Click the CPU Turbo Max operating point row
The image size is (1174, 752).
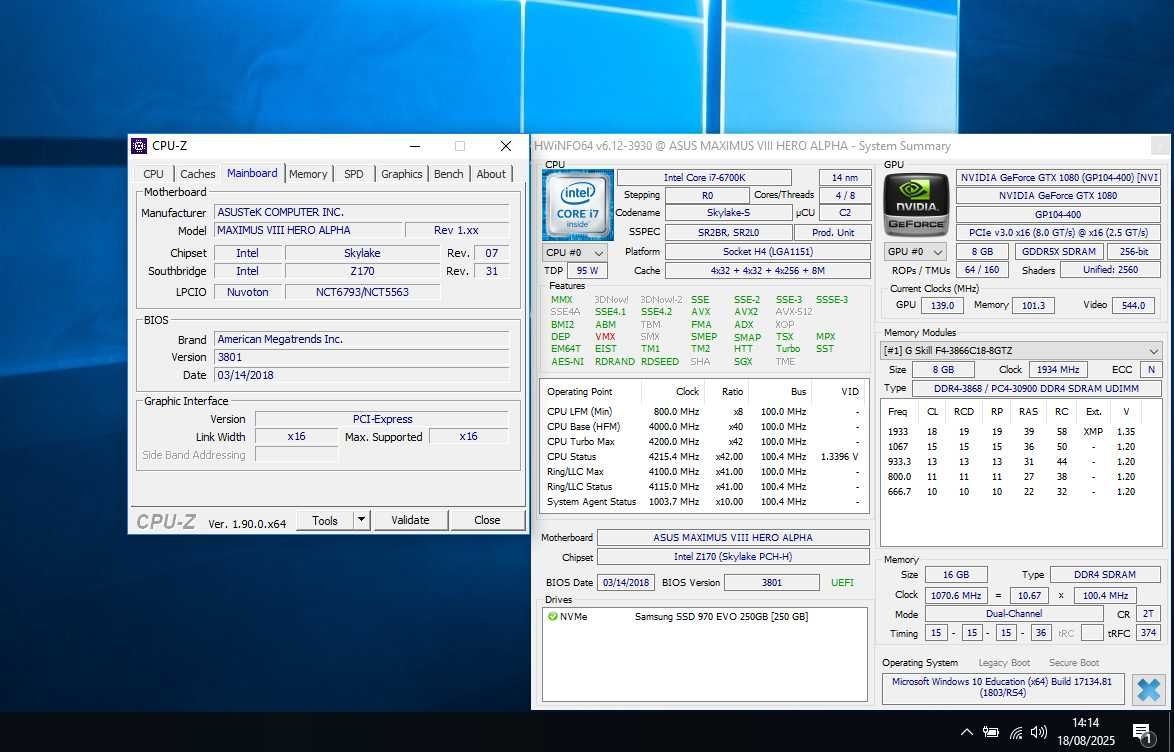[x=704, y=442]
